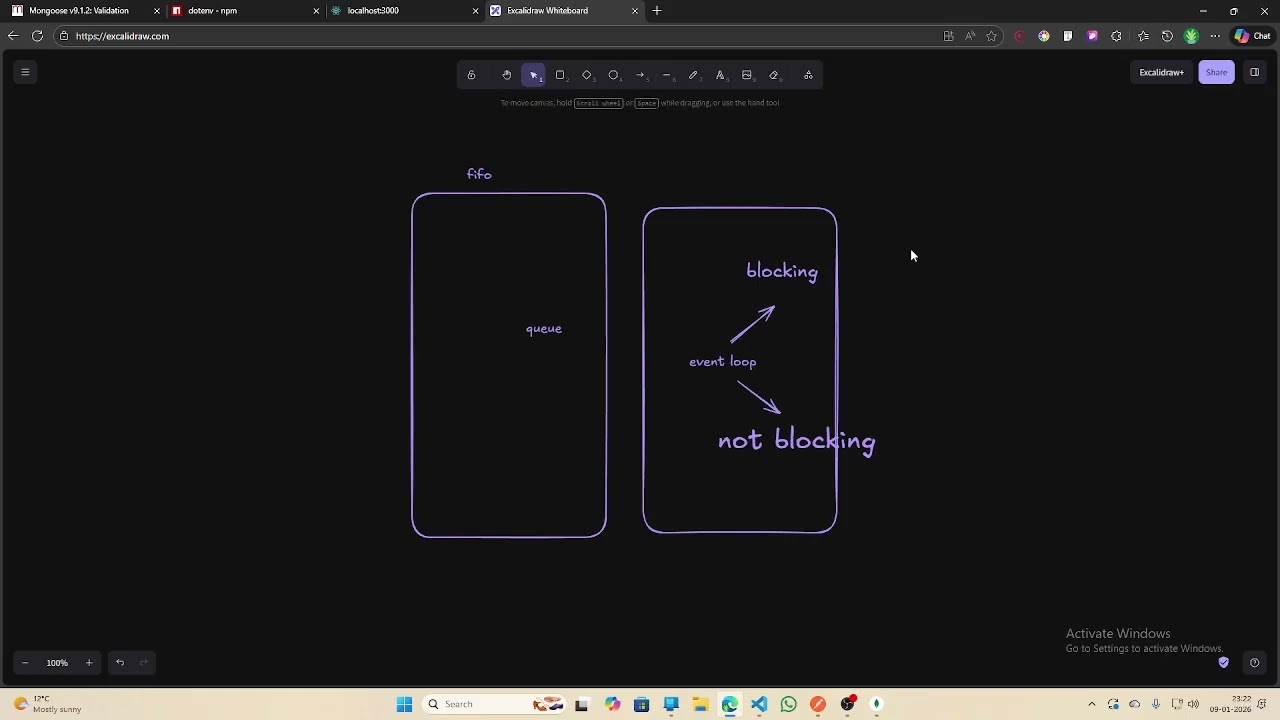The width and height of the screenshot is (1280, 720).
Task: Open Copilot Chat button
Action: click(1252, 36)
